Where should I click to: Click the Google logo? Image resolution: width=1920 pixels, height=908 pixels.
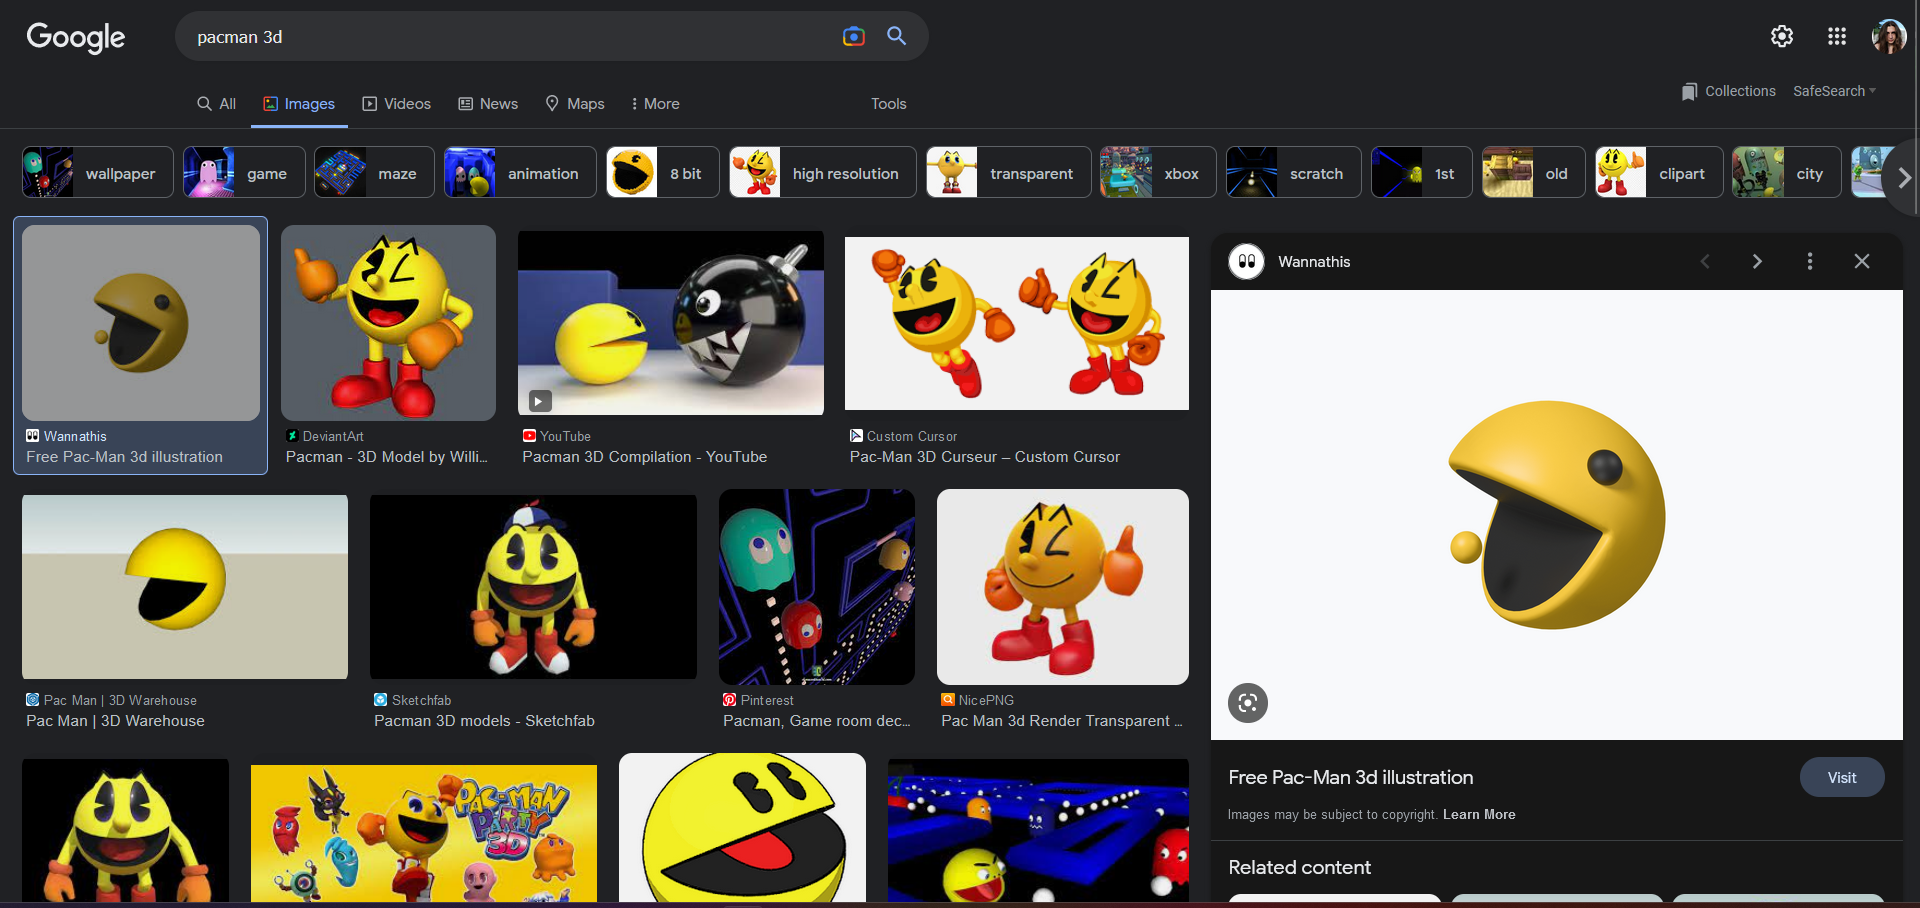point(75,37)
